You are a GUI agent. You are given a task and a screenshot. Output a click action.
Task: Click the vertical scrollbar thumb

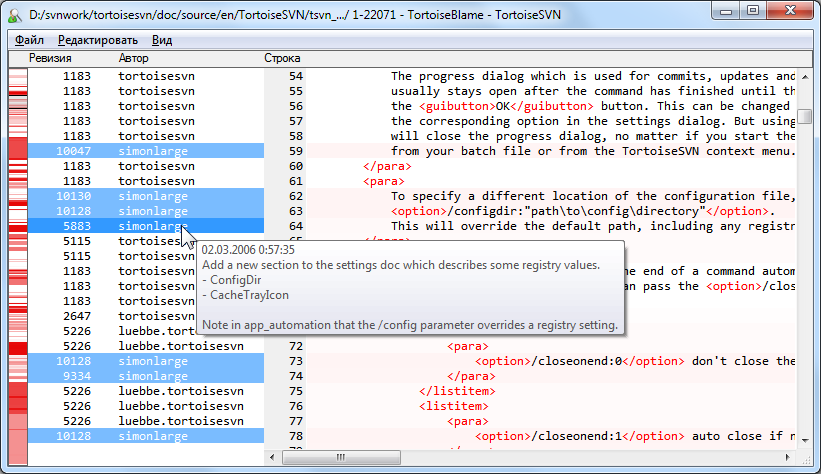(x=805, y=116)
